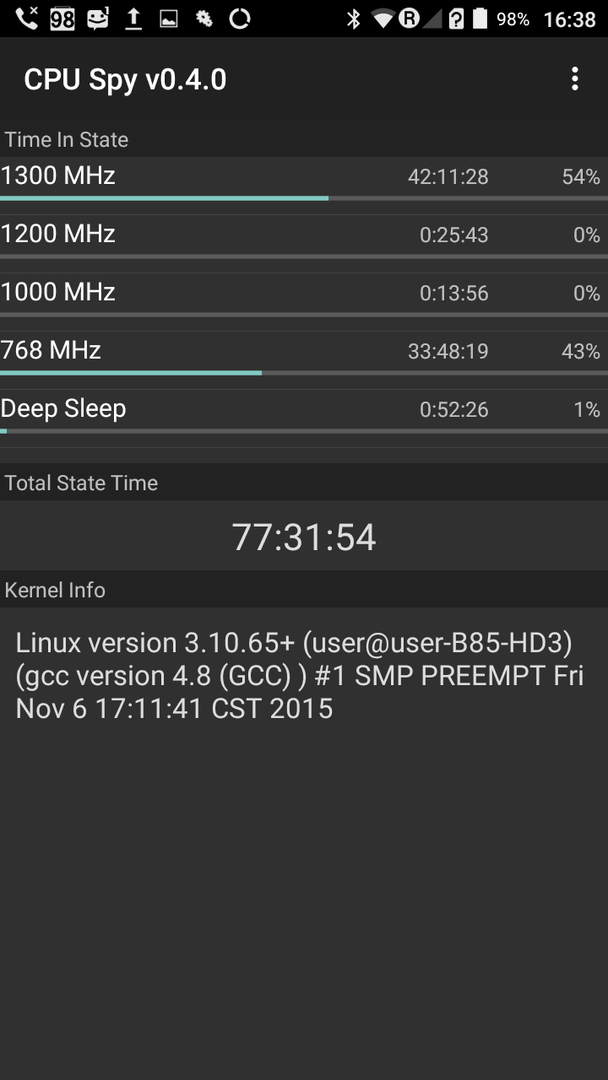Tap the circular sync notification icon
Image resolution: width=608 pixels, height=1080 pixels.
point(239,19)
